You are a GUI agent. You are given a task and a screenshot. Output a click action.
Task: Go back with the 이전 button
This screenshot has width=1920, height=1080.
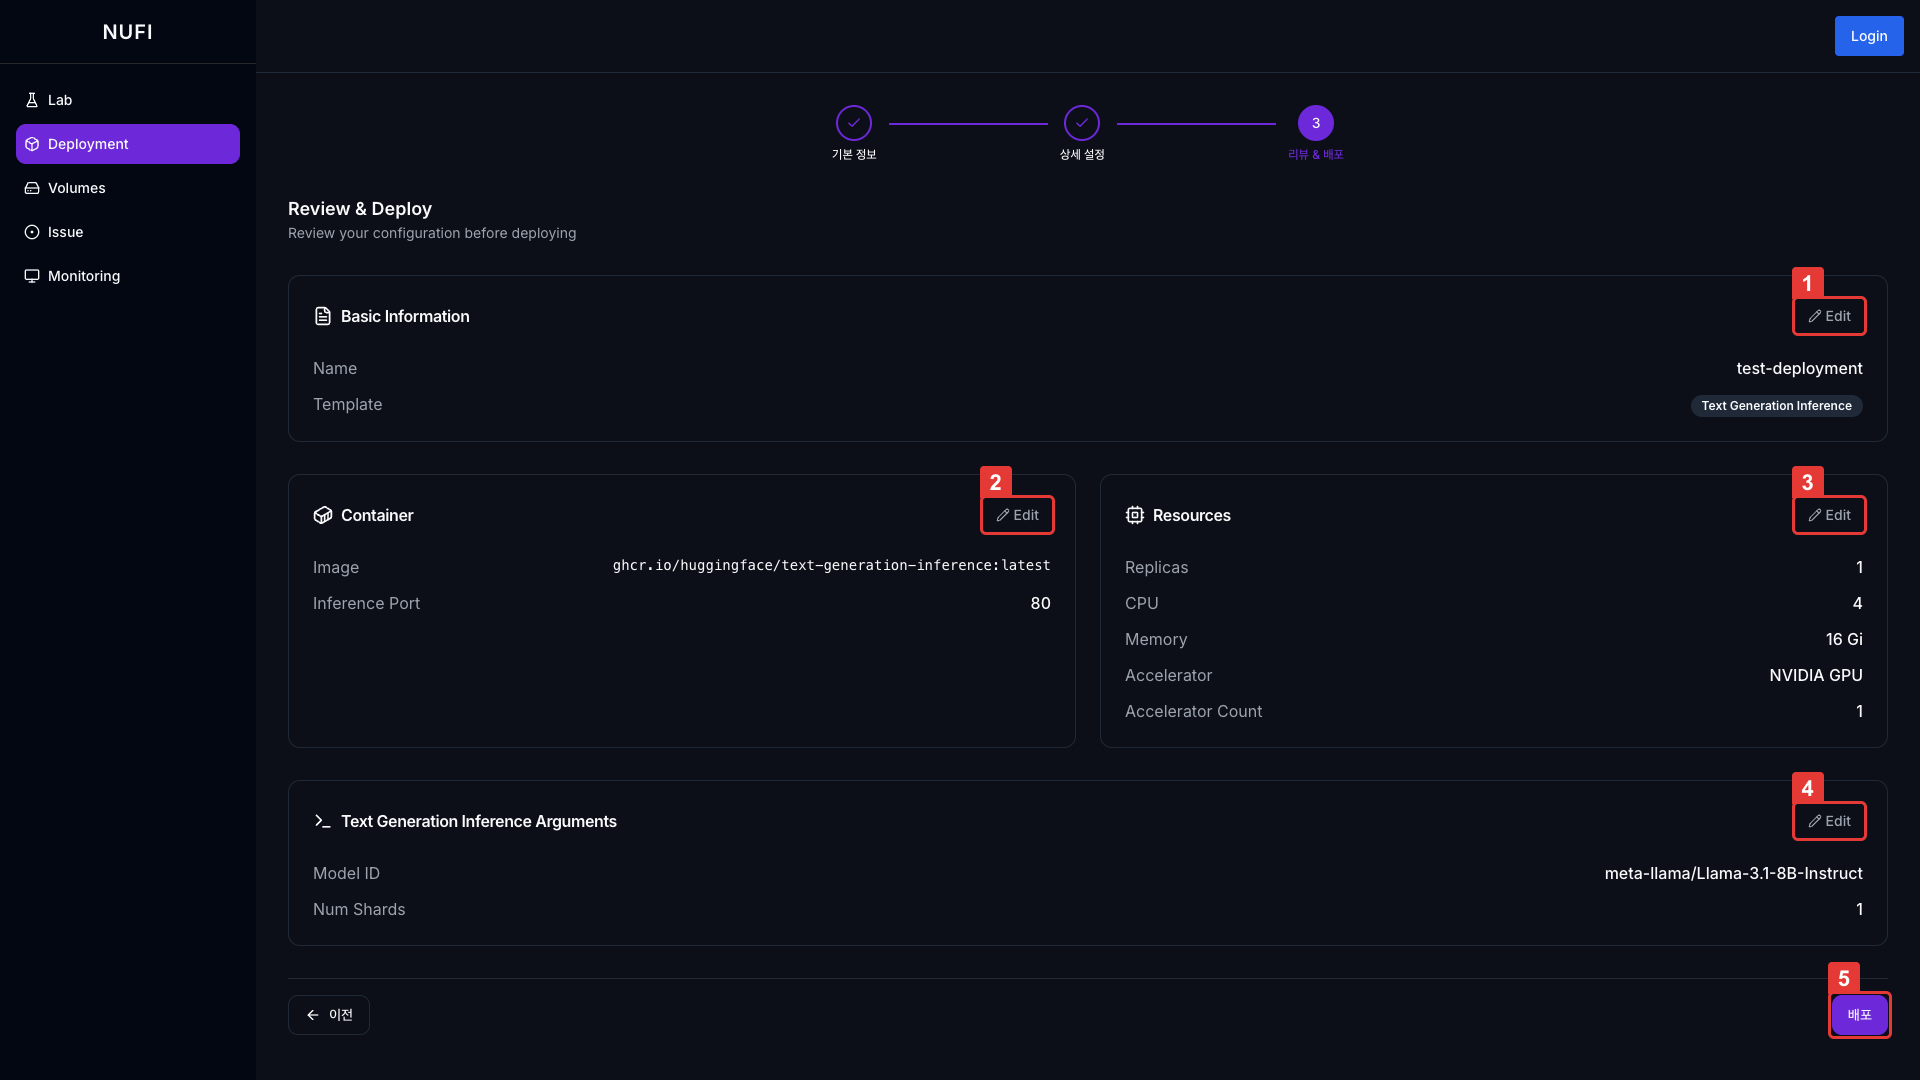click(329, 1015)
